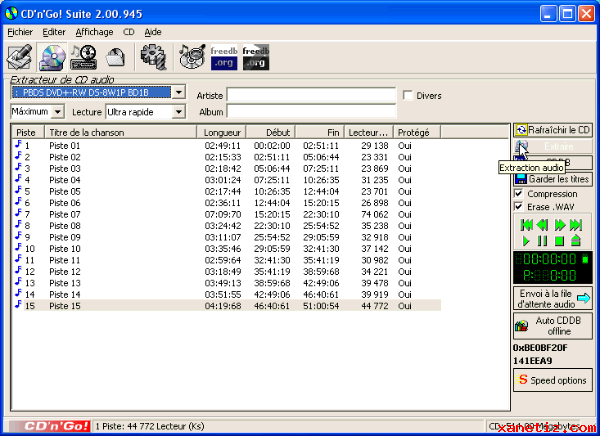Select the CD audio extractor toolbar icon
This screenshot has width=600, height=436.
click(x=52, y=57)
